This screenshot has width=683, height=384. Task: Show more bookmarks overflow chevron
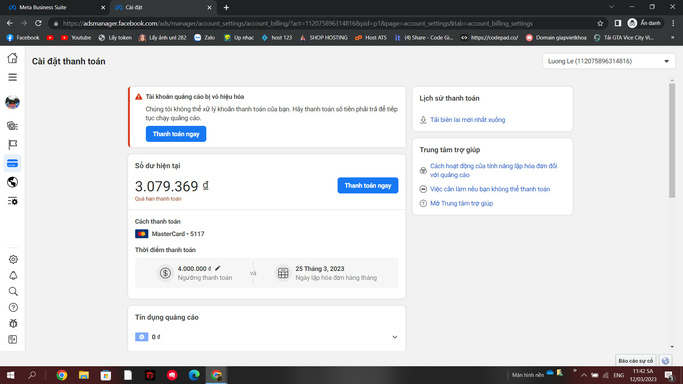click(x=673, y=38)
